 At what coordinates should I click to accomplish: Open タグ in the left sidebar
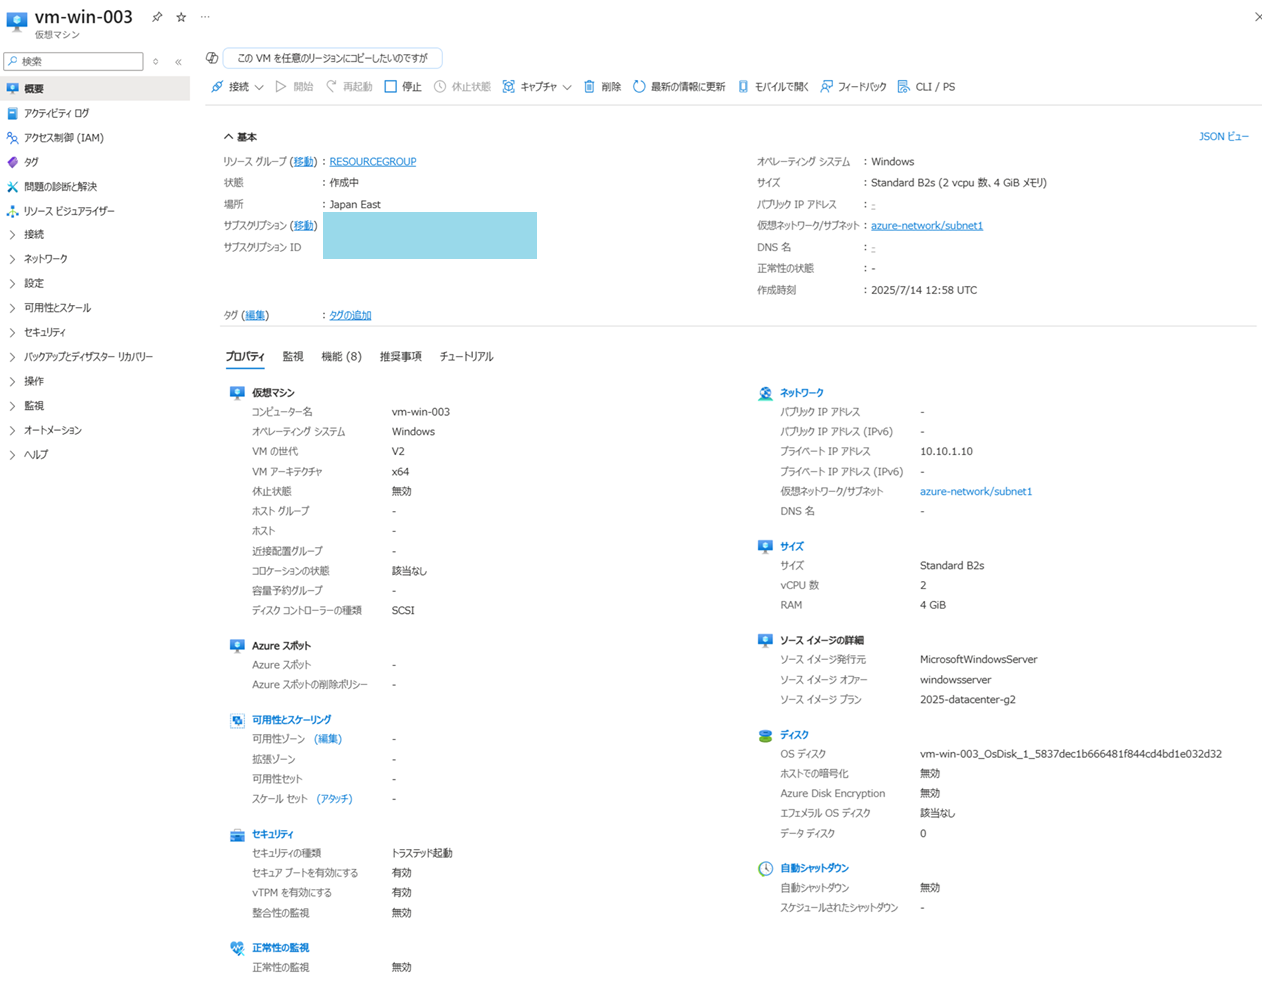tap(33, 162)
